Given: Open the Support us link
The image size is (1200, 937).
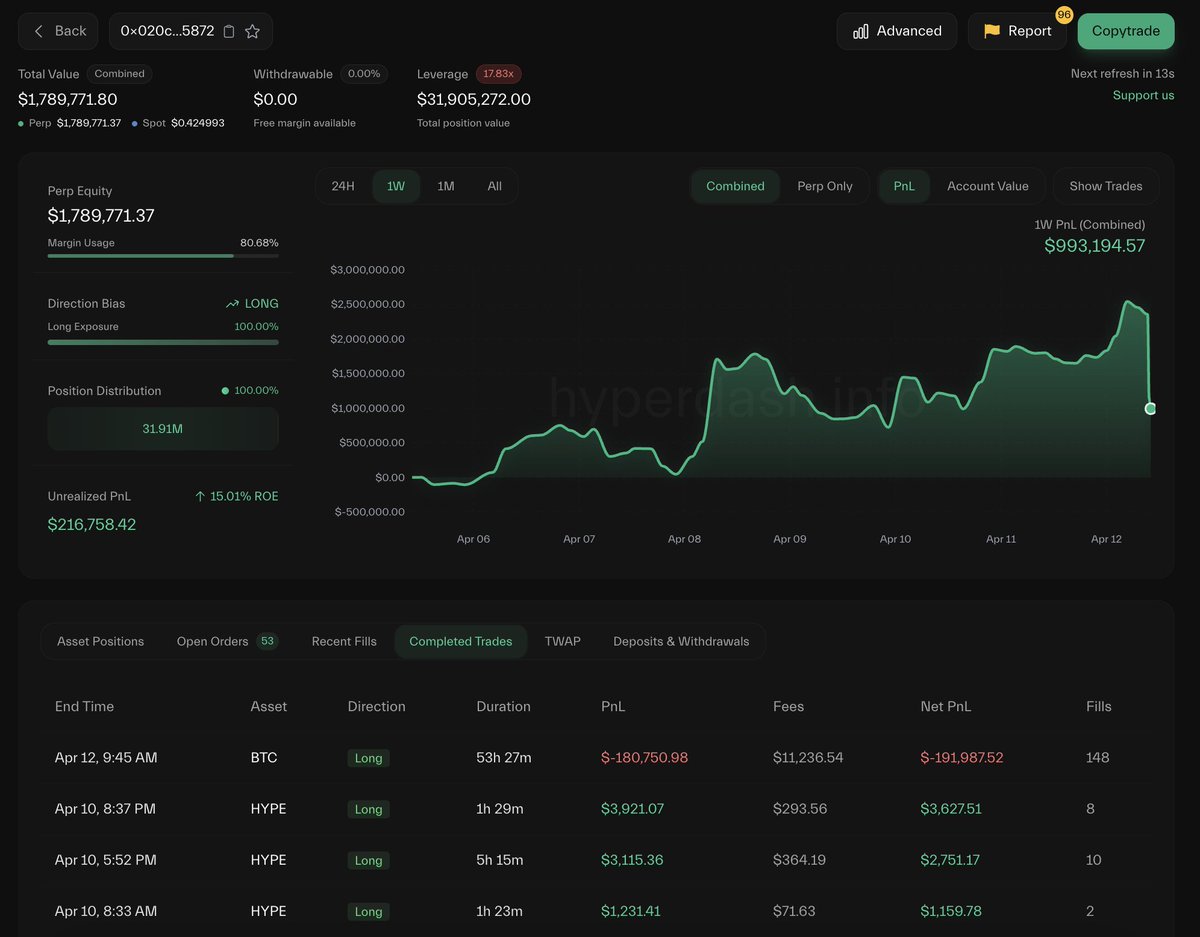Looking at the screenshot, I should point(1143,95).
